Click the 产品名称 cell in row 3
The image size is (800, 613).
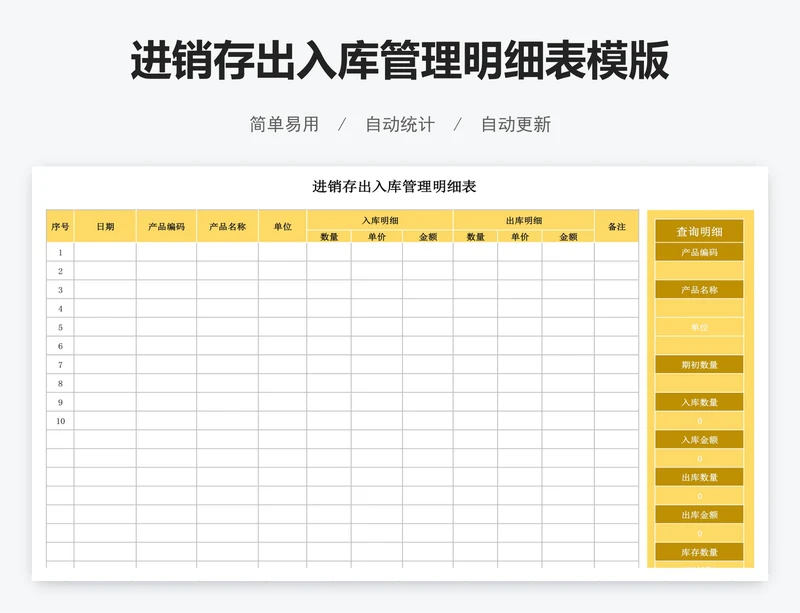tap(228, 290)
